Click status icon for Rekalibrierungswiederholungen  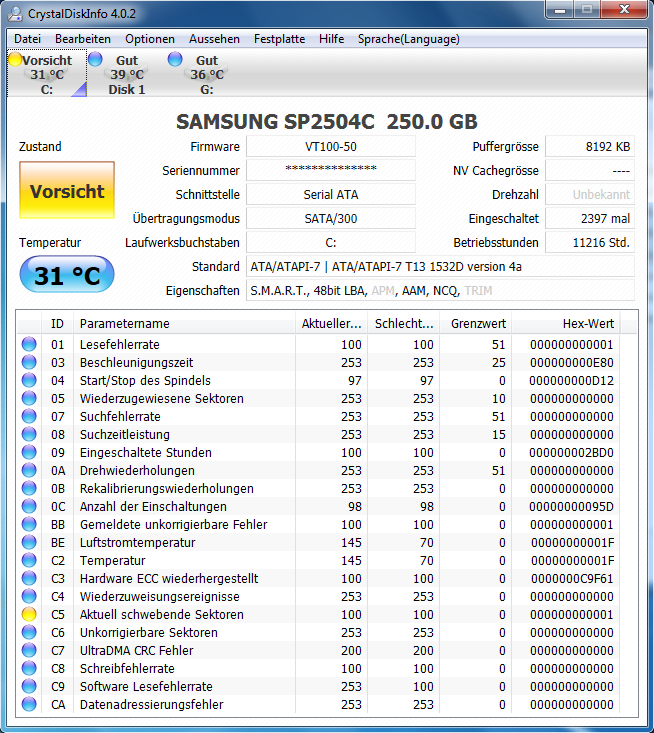[29, 488]
